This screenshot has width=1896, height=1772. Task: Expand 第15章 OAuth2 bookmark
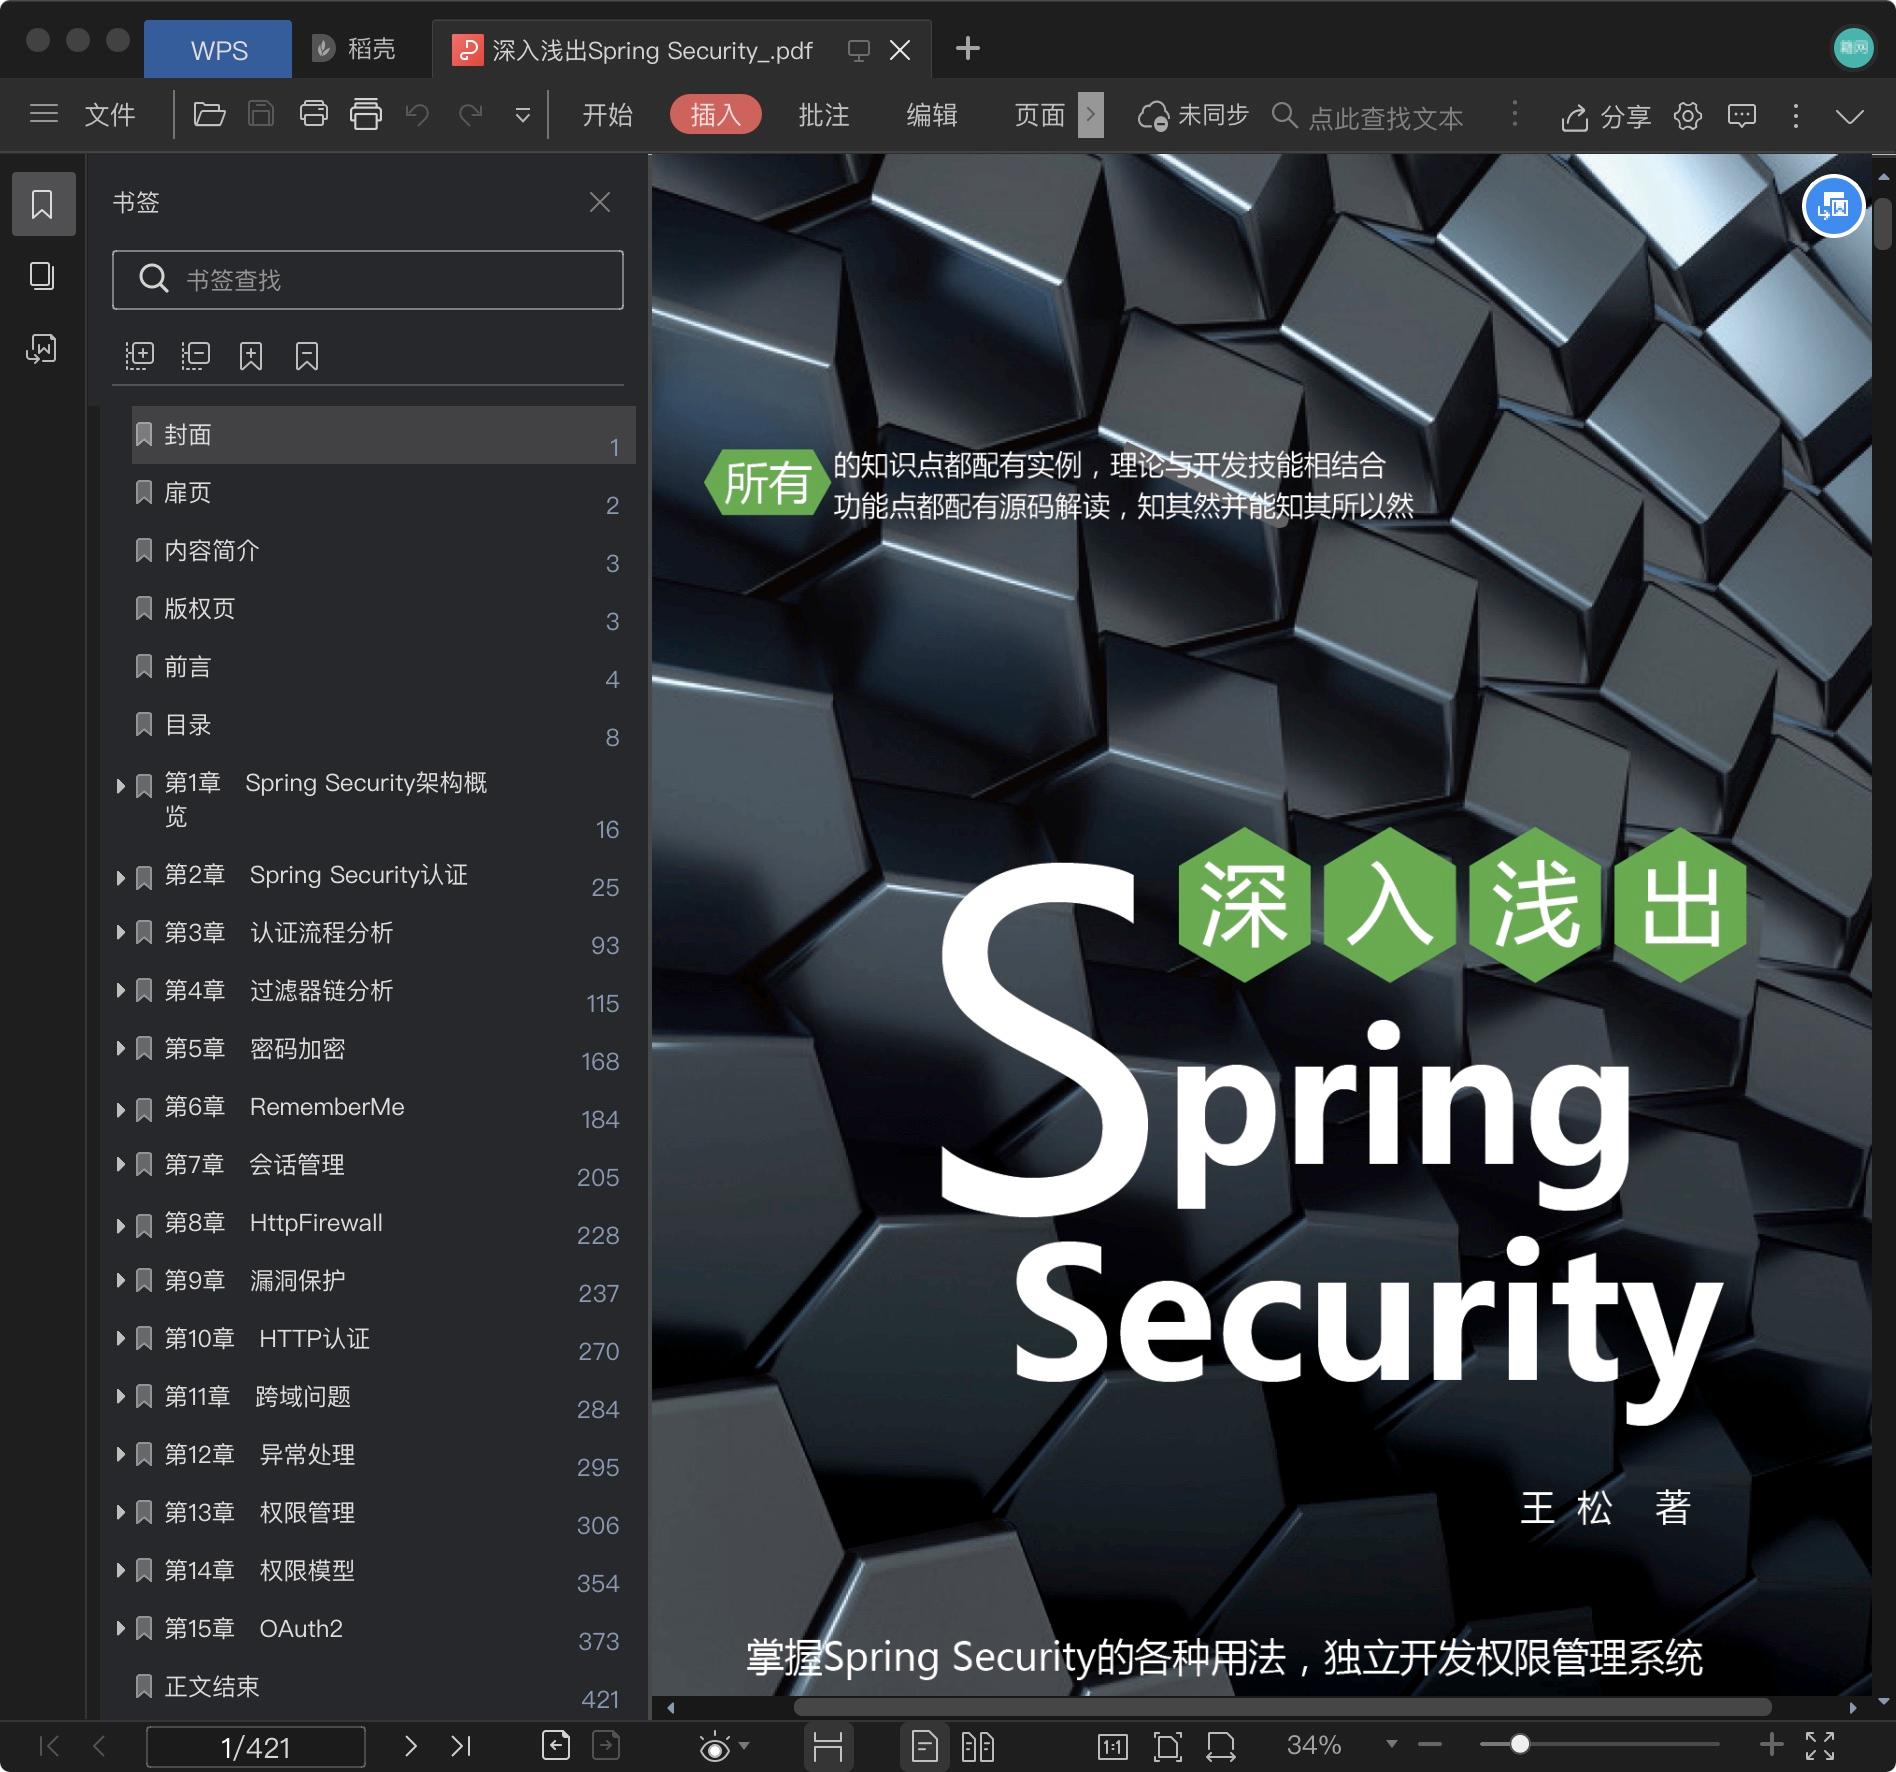[x=120, y=1630]
